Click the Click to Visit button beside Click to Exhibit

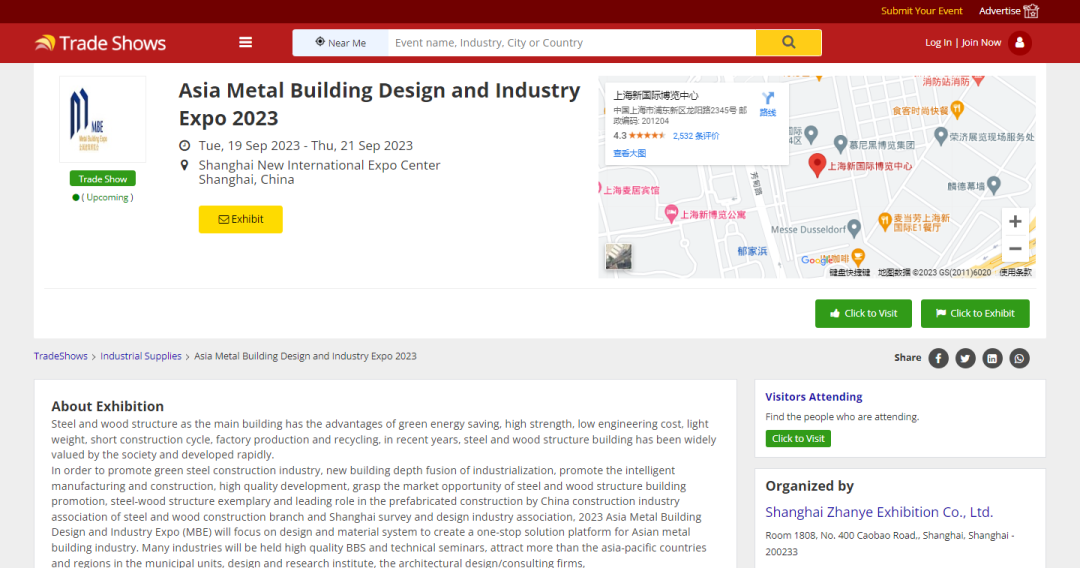pos(864,313)
